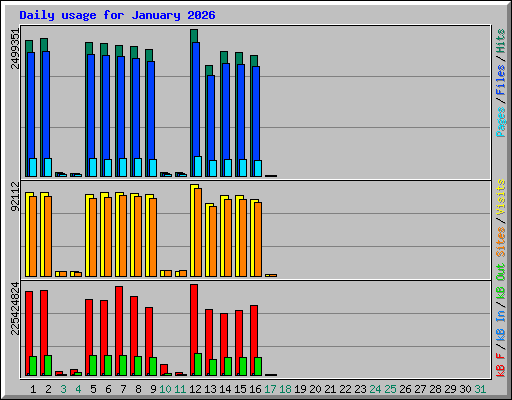Image resolution: width=512 pixels, height=400 pixels.
Task: Click day 30 on the x-axis
Action: pyautogui.click(x=465, y=389)
